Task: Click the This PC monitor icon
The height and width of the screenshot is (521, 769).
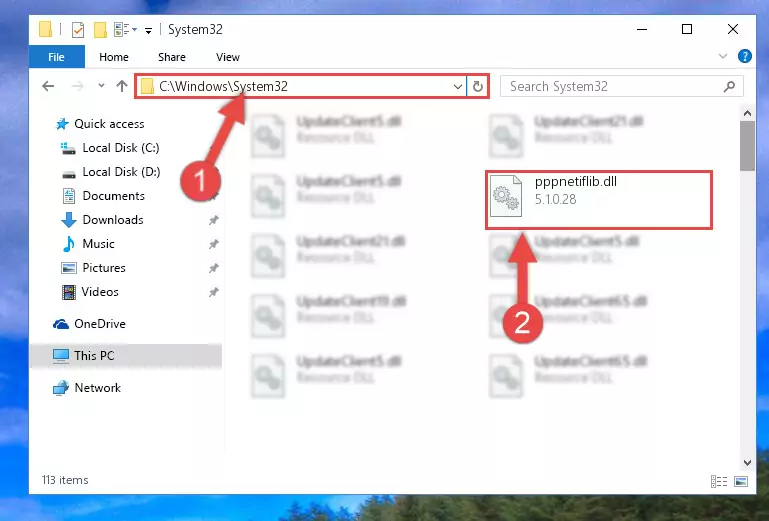Action: [61, 356]
